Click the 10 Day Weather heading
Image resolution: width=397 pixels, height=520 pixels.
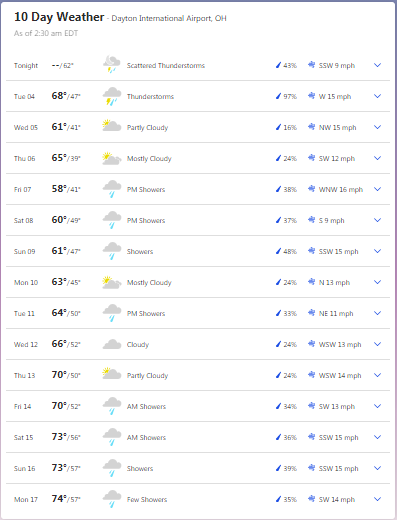tap(59, 17)
